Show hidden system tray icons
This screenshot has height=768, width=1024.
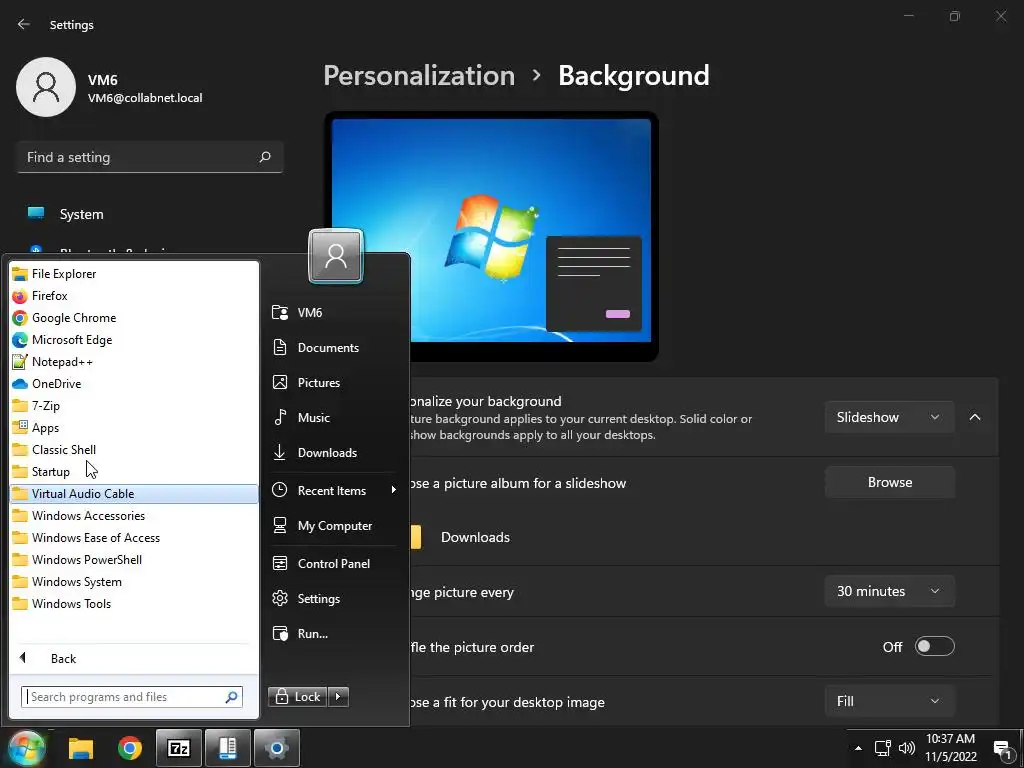858,748
